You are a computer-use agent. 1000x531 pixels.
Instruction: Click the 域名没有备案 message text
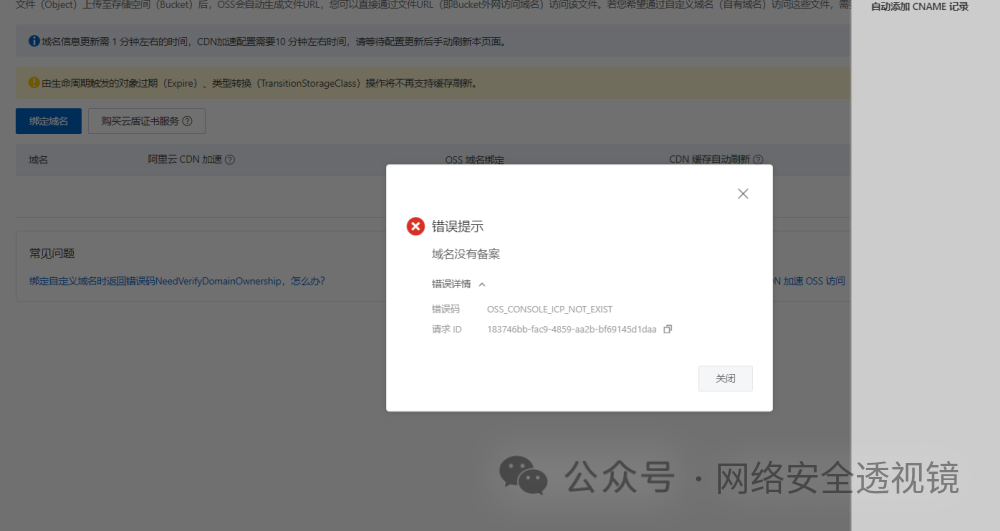point(466,254)
